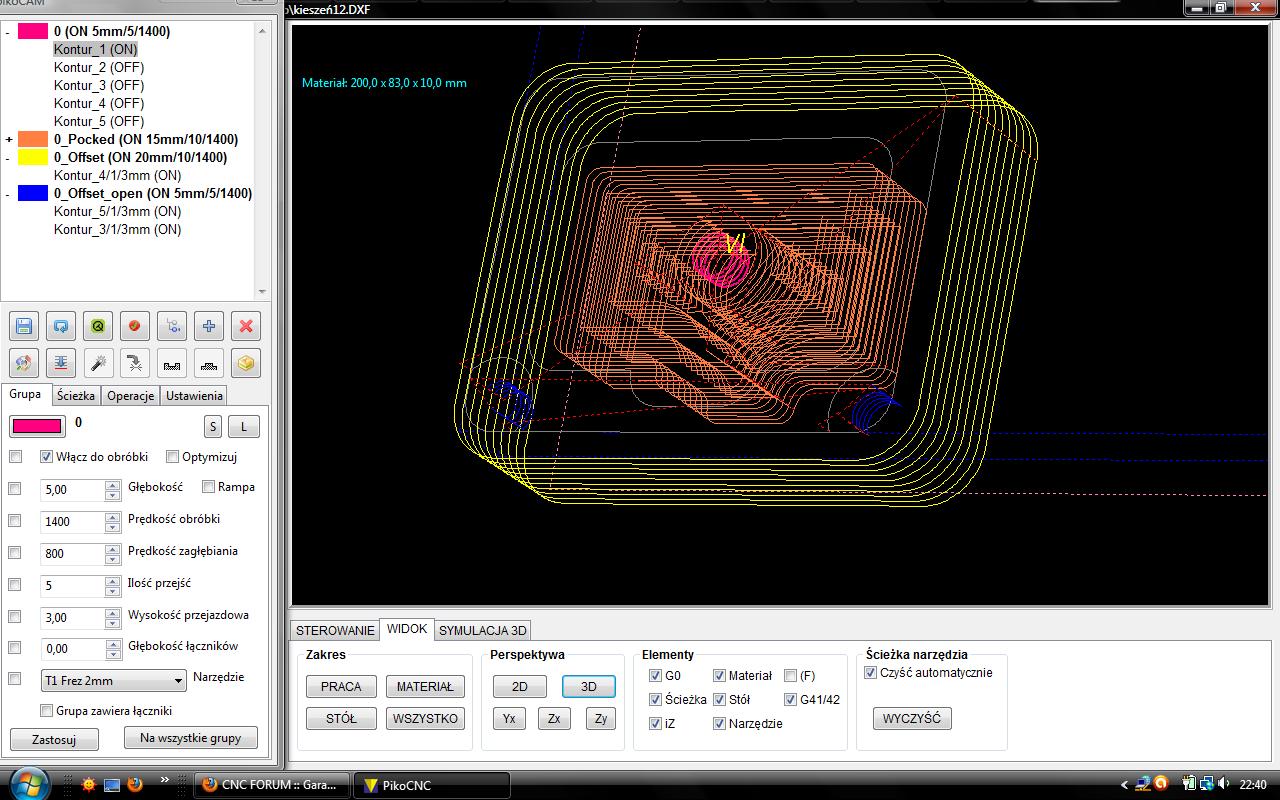Switch to the Ścieżka tab
This screenshot has width=1280, height=800.
pyautogui.click(x=76, y=396)
